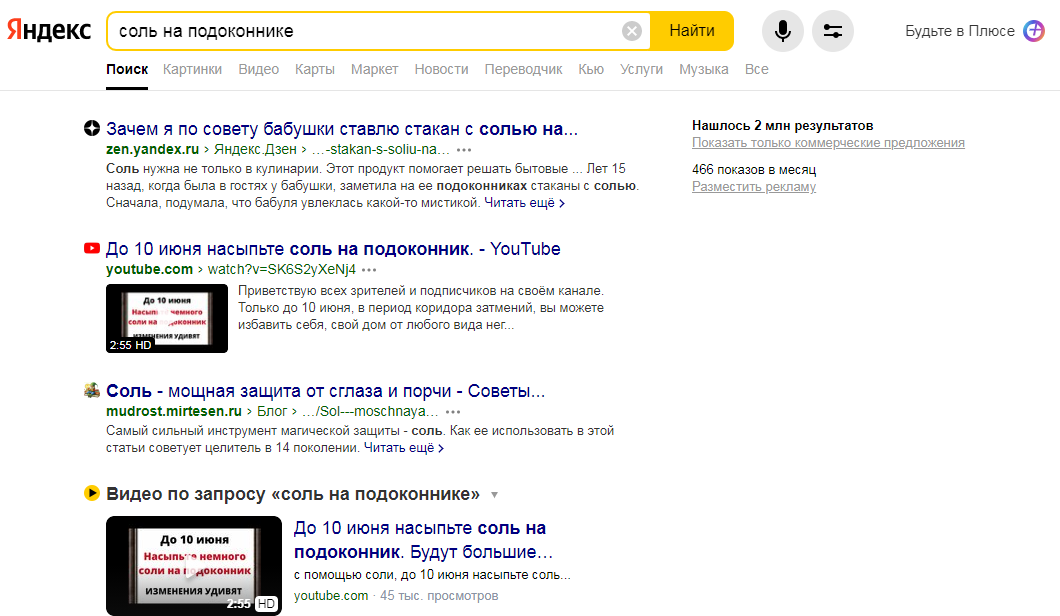Activate voice search microphone icon
This screenshot has height=616, width=1060.
coord(783,31)
